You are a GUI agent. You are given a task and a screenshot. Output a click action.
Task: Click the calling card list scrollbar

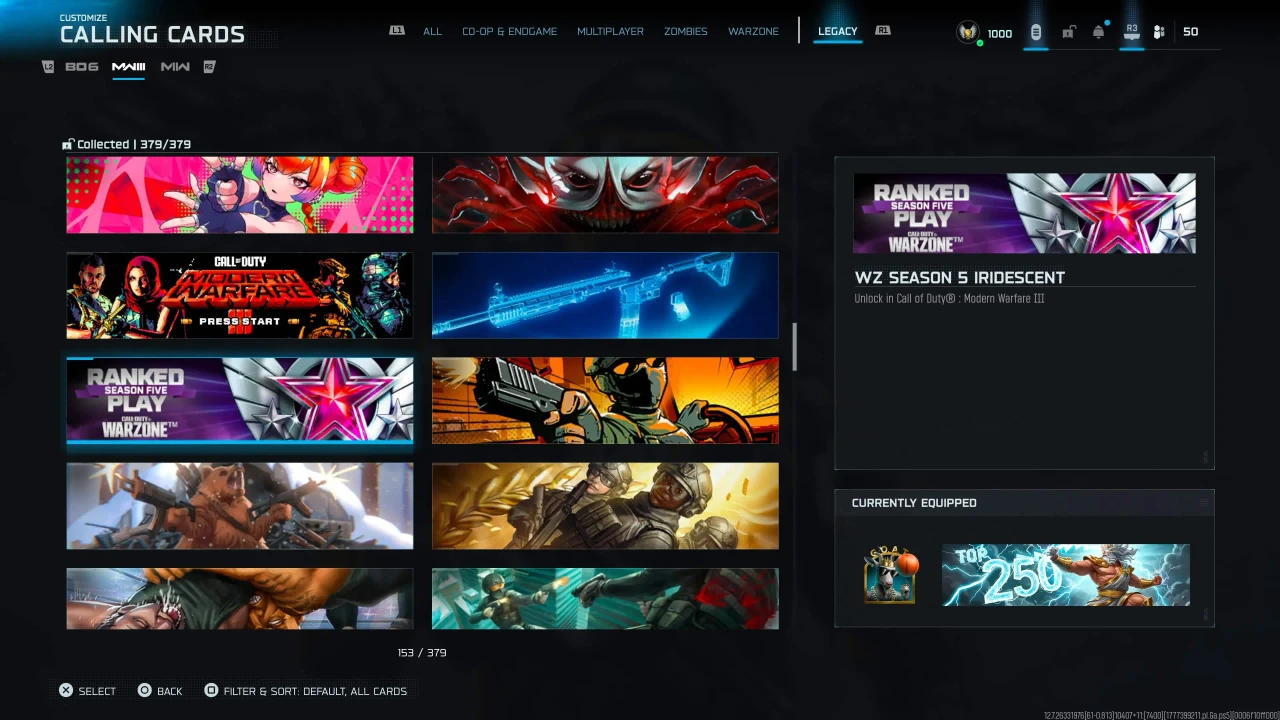point(795,347)
